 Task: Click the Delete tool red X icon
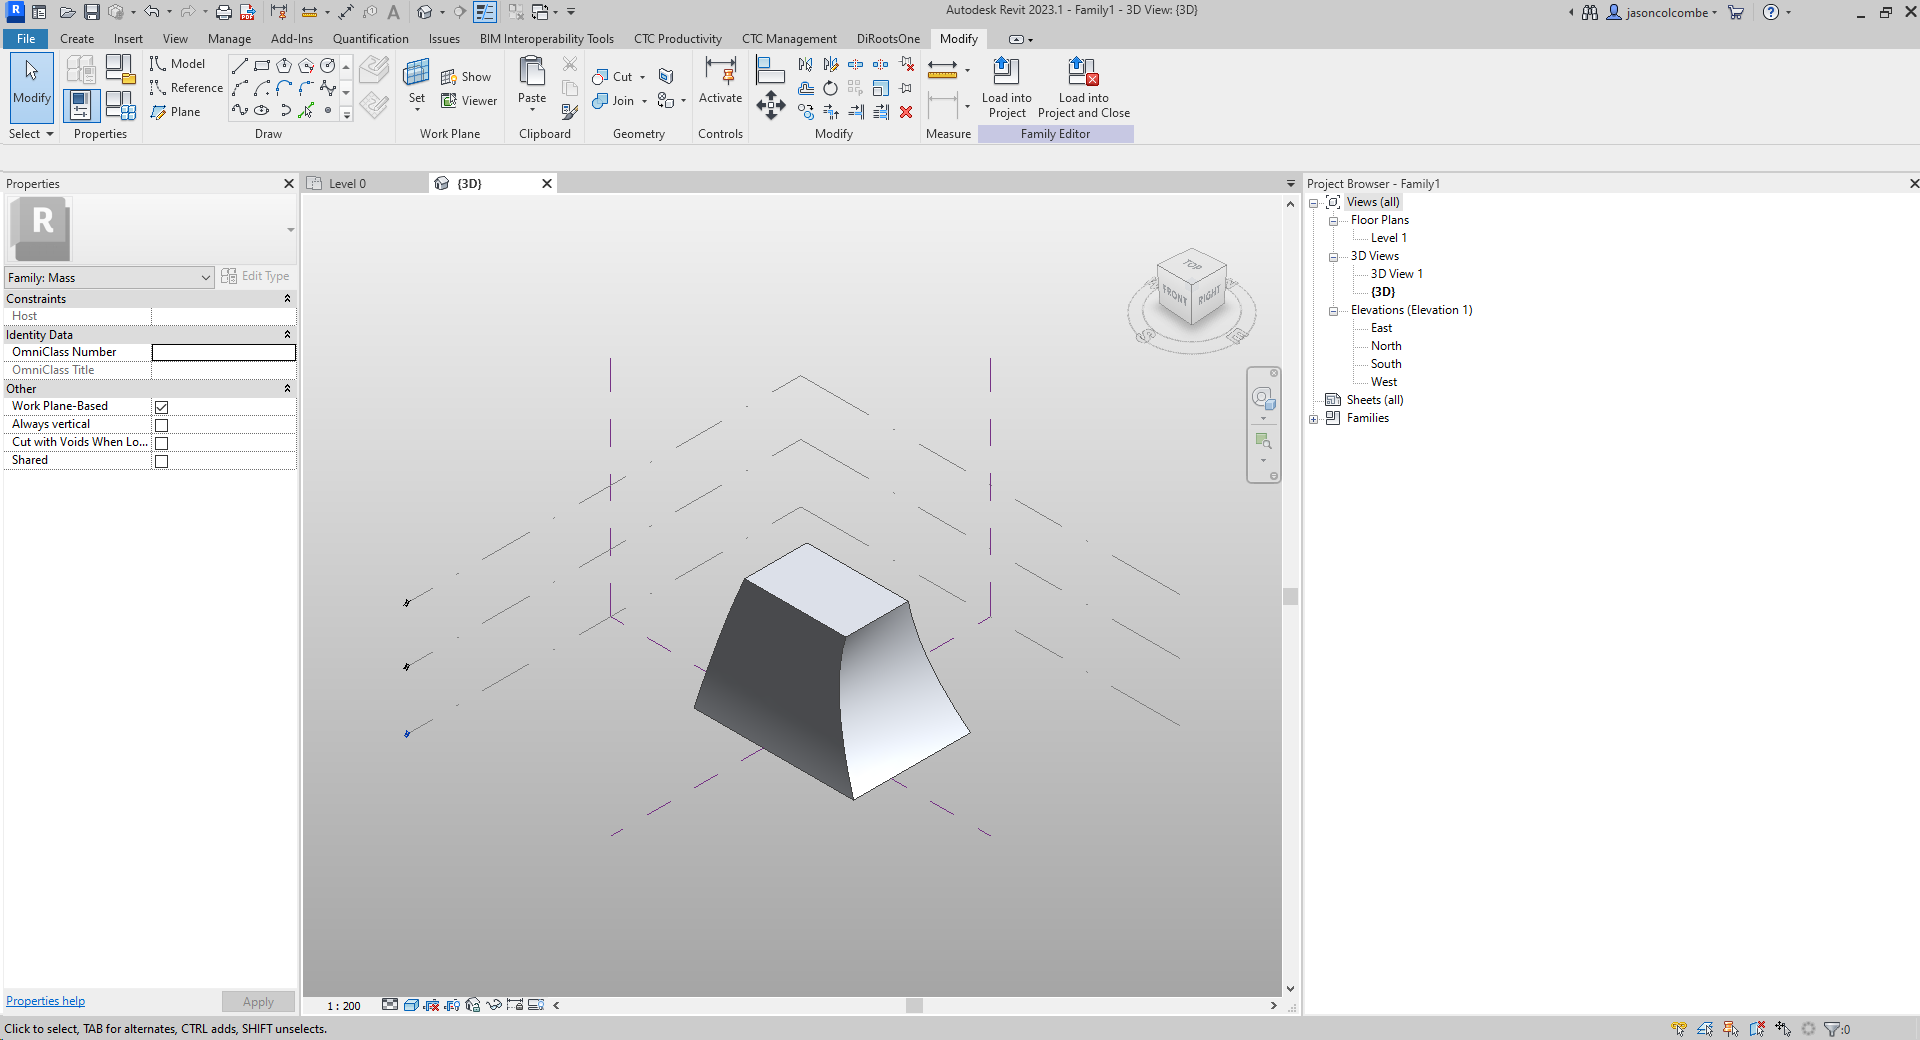pyautogui.click(x=906, y=112)
